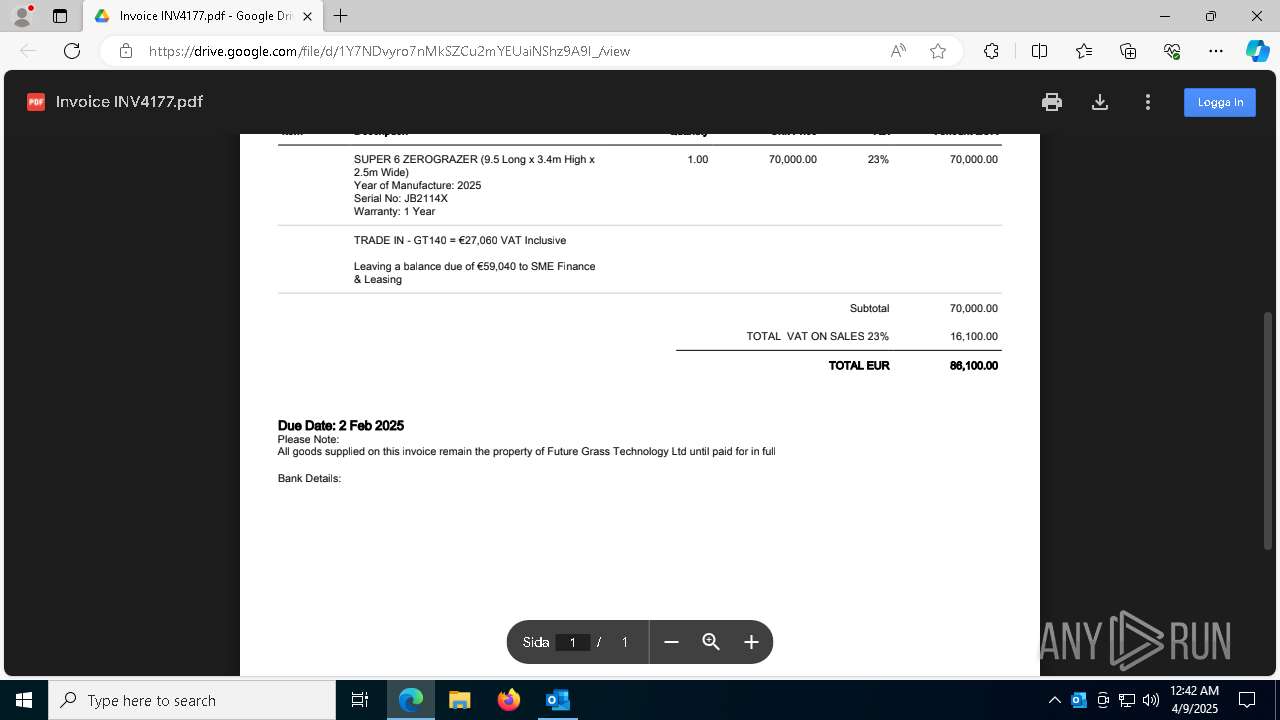Print the invoice PDF

pos(1051,102)
